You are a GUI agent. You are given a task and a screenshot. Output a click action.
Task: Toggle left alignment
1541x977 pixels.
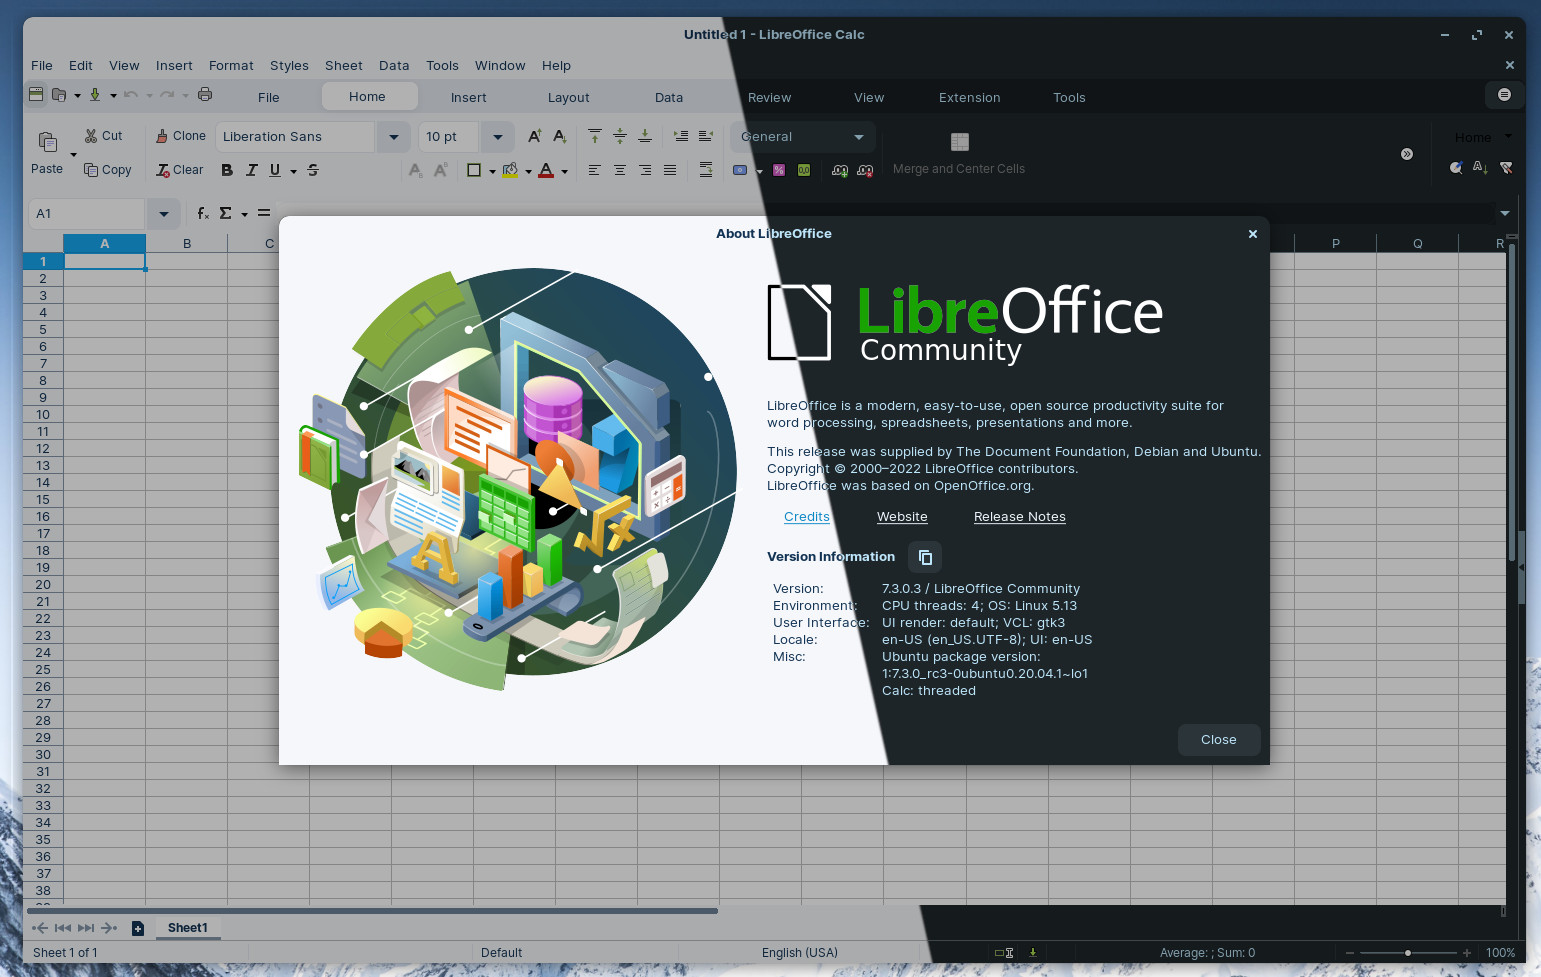[x=595, y=170]
